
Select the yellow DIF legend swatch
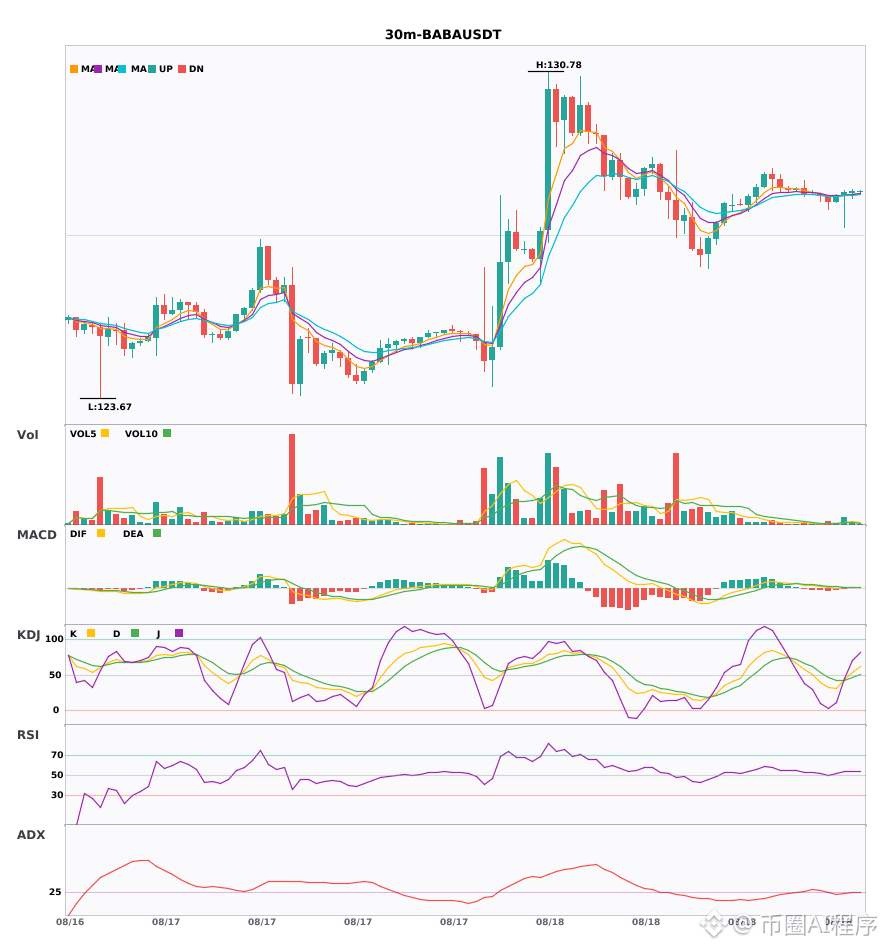click(x=101, y=533)
